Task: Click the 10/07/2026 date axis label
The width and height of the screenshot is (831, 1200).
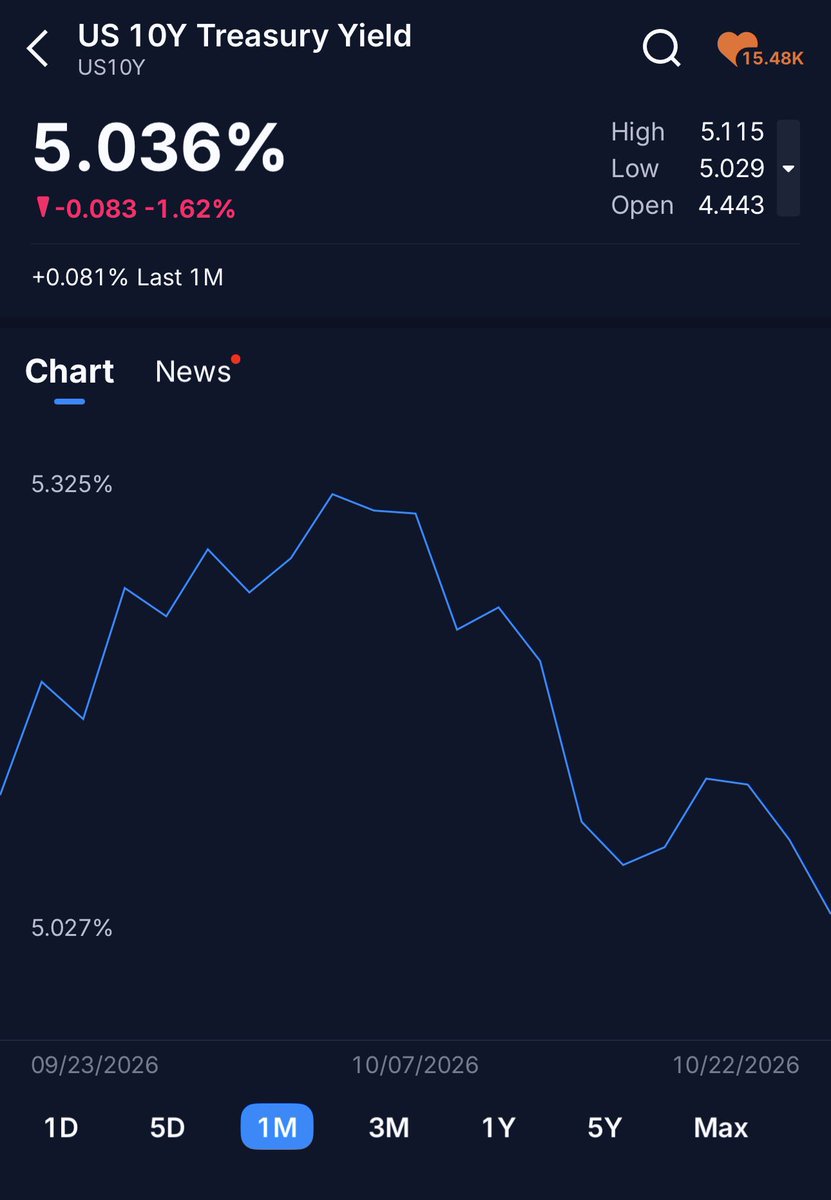Action: (415, 1065)
